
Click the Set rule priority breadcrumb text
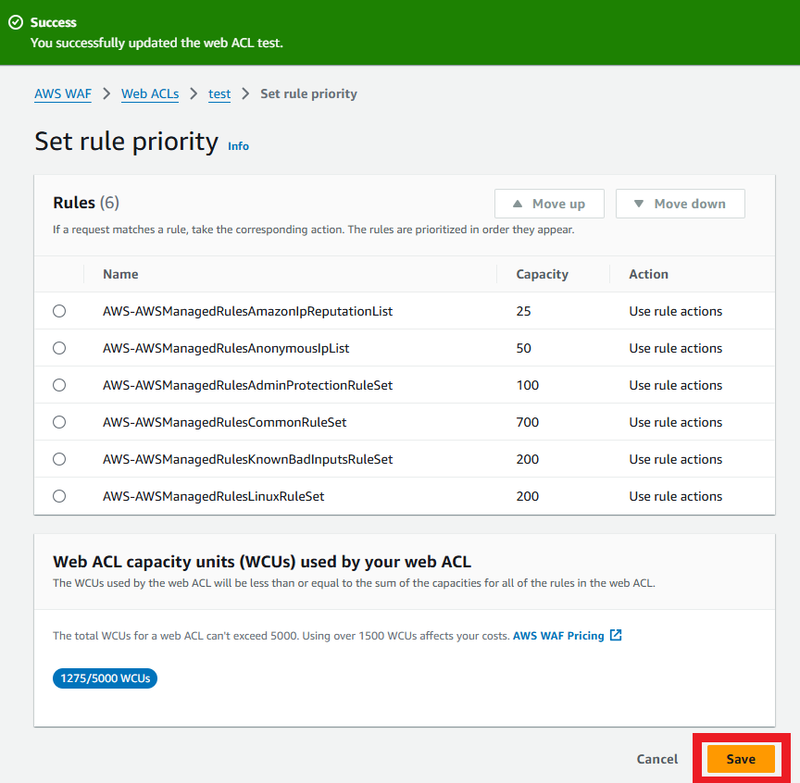tap(309, 94)
